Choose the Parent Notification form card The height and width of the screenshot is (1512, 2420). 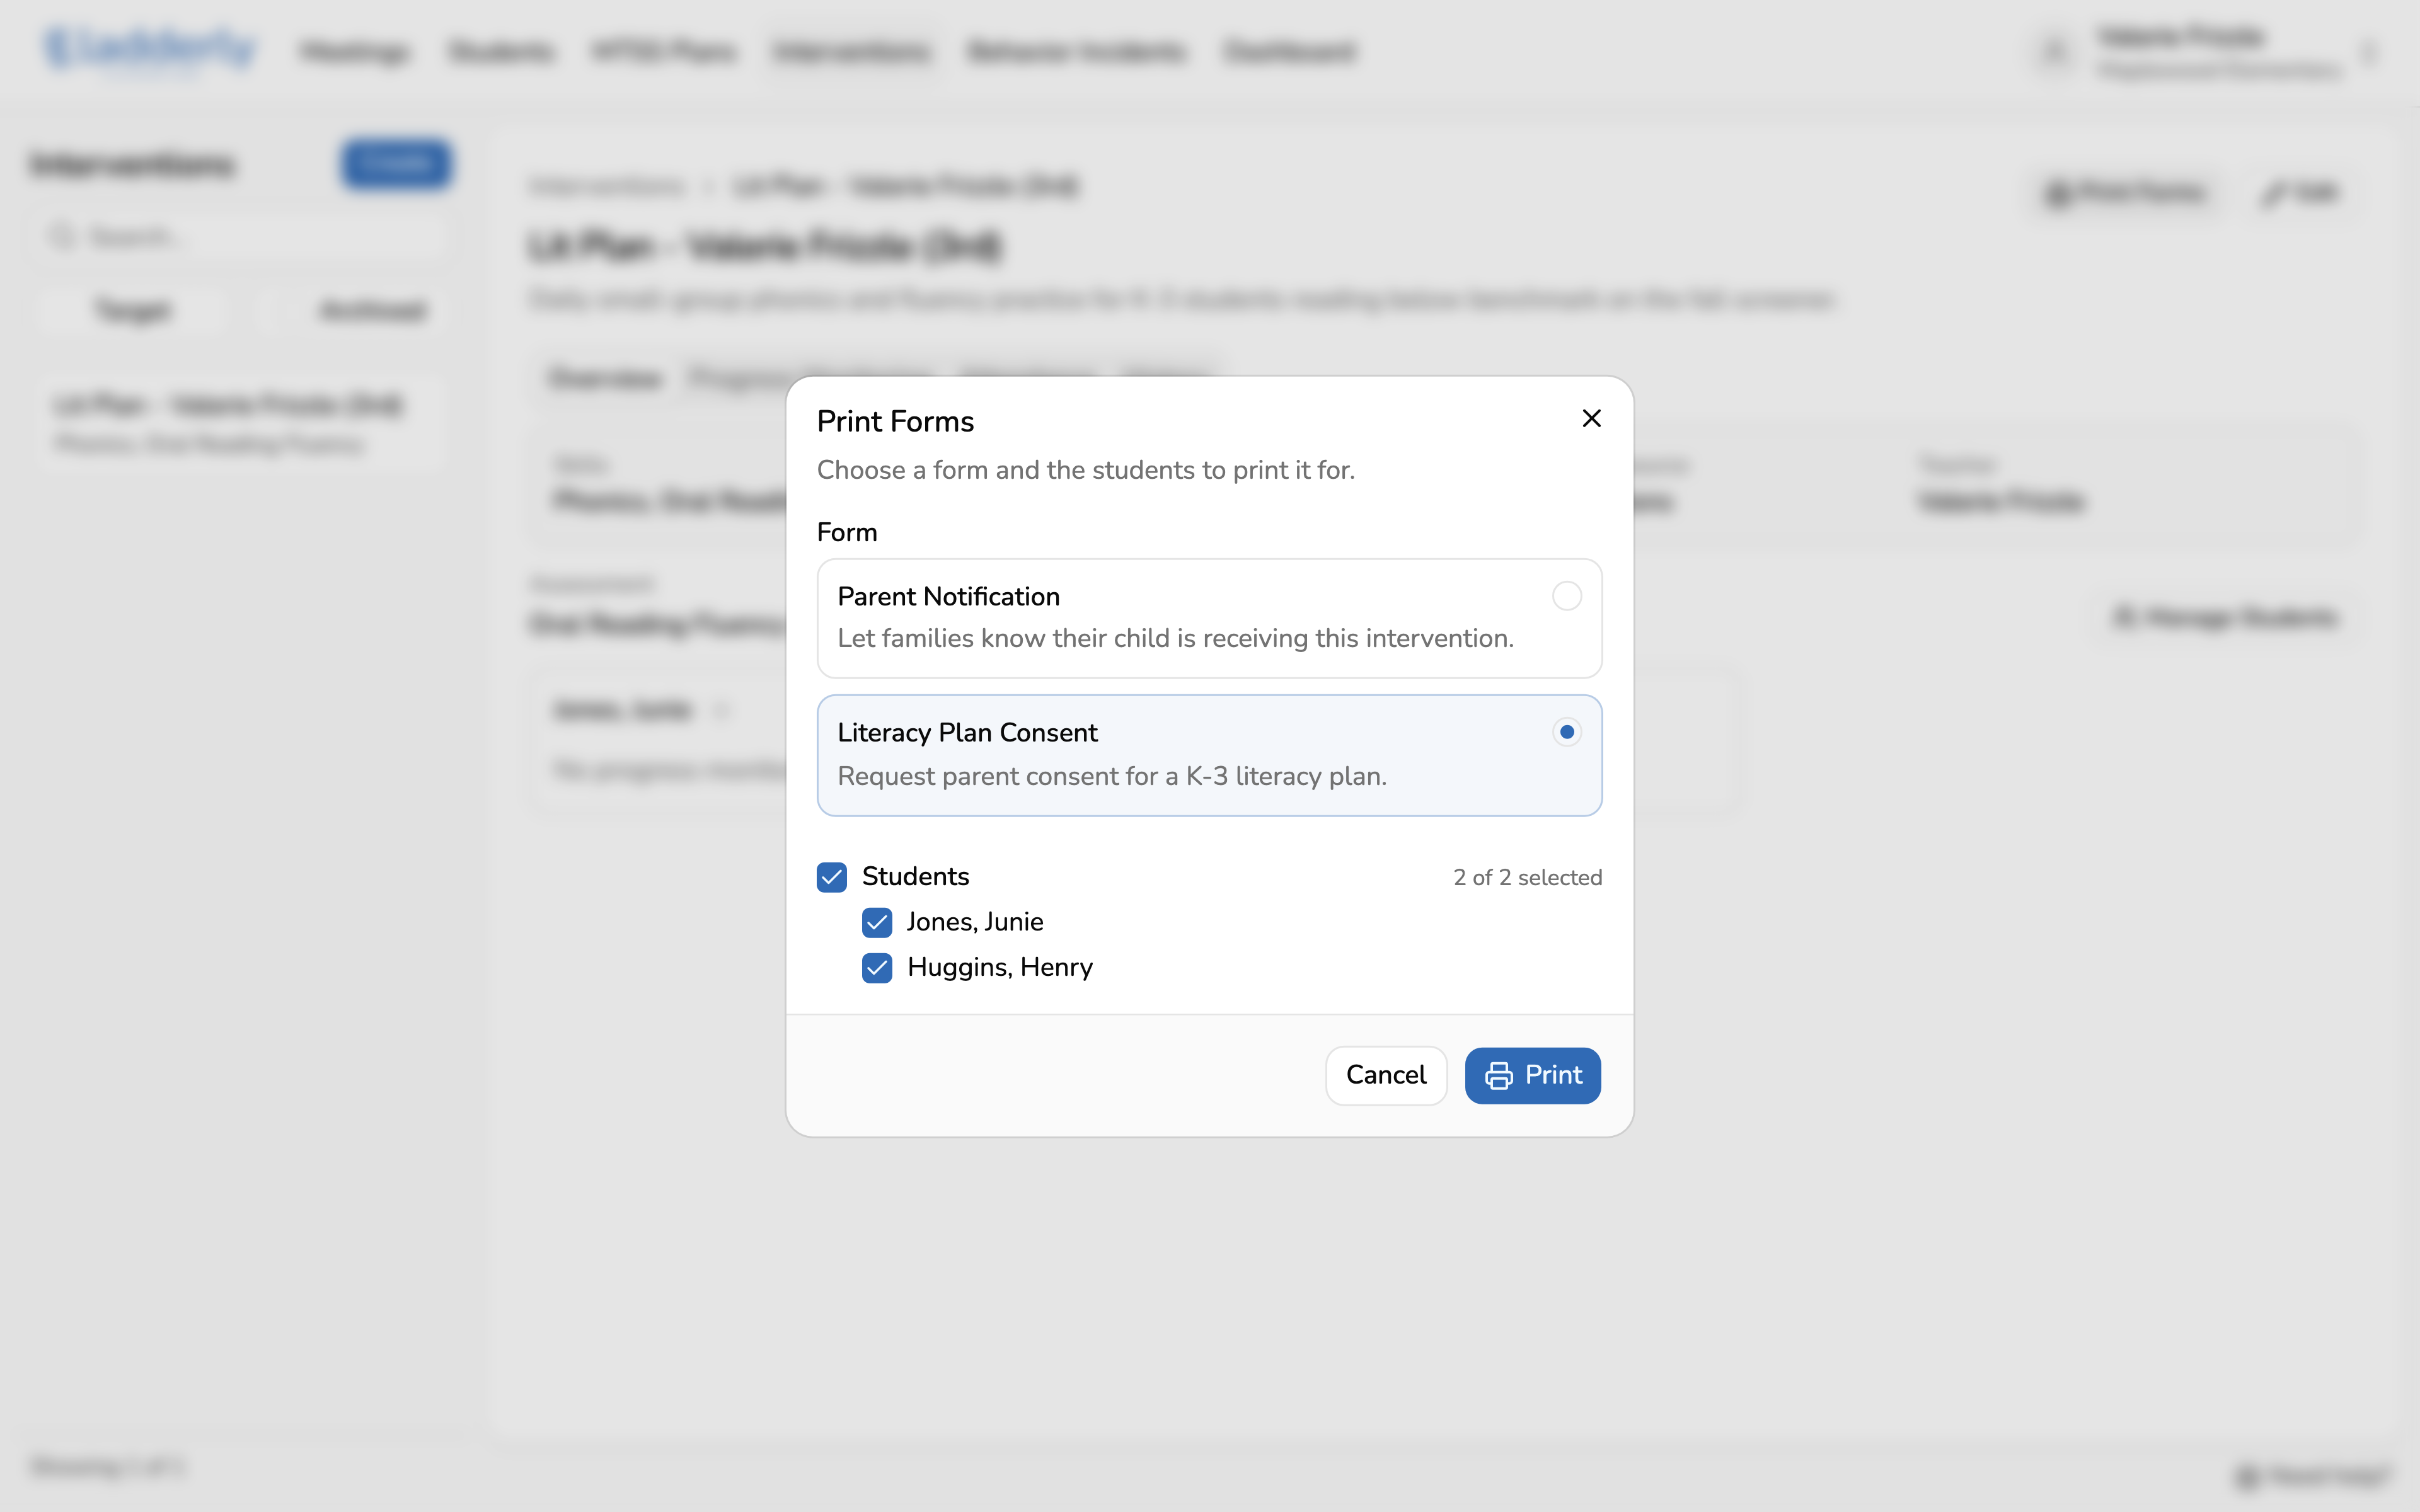coord(1209,618)
